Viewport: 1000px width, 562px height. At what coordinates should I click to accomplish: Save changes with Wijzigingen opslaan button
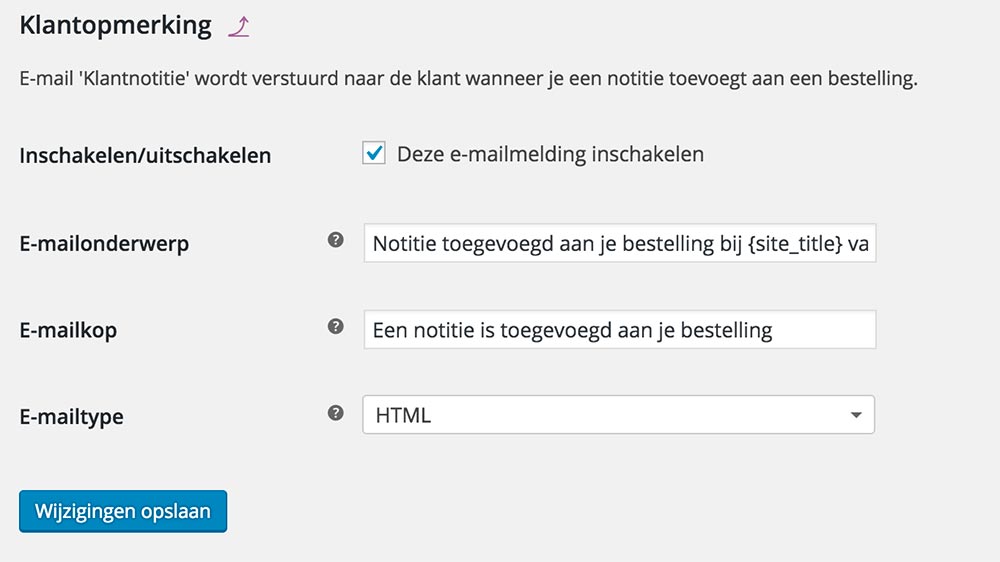point(123,511)
